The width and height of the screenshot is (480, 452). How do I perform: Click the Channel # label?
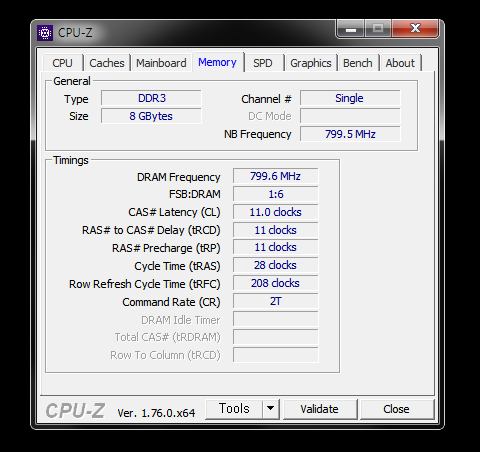[266, 99]
